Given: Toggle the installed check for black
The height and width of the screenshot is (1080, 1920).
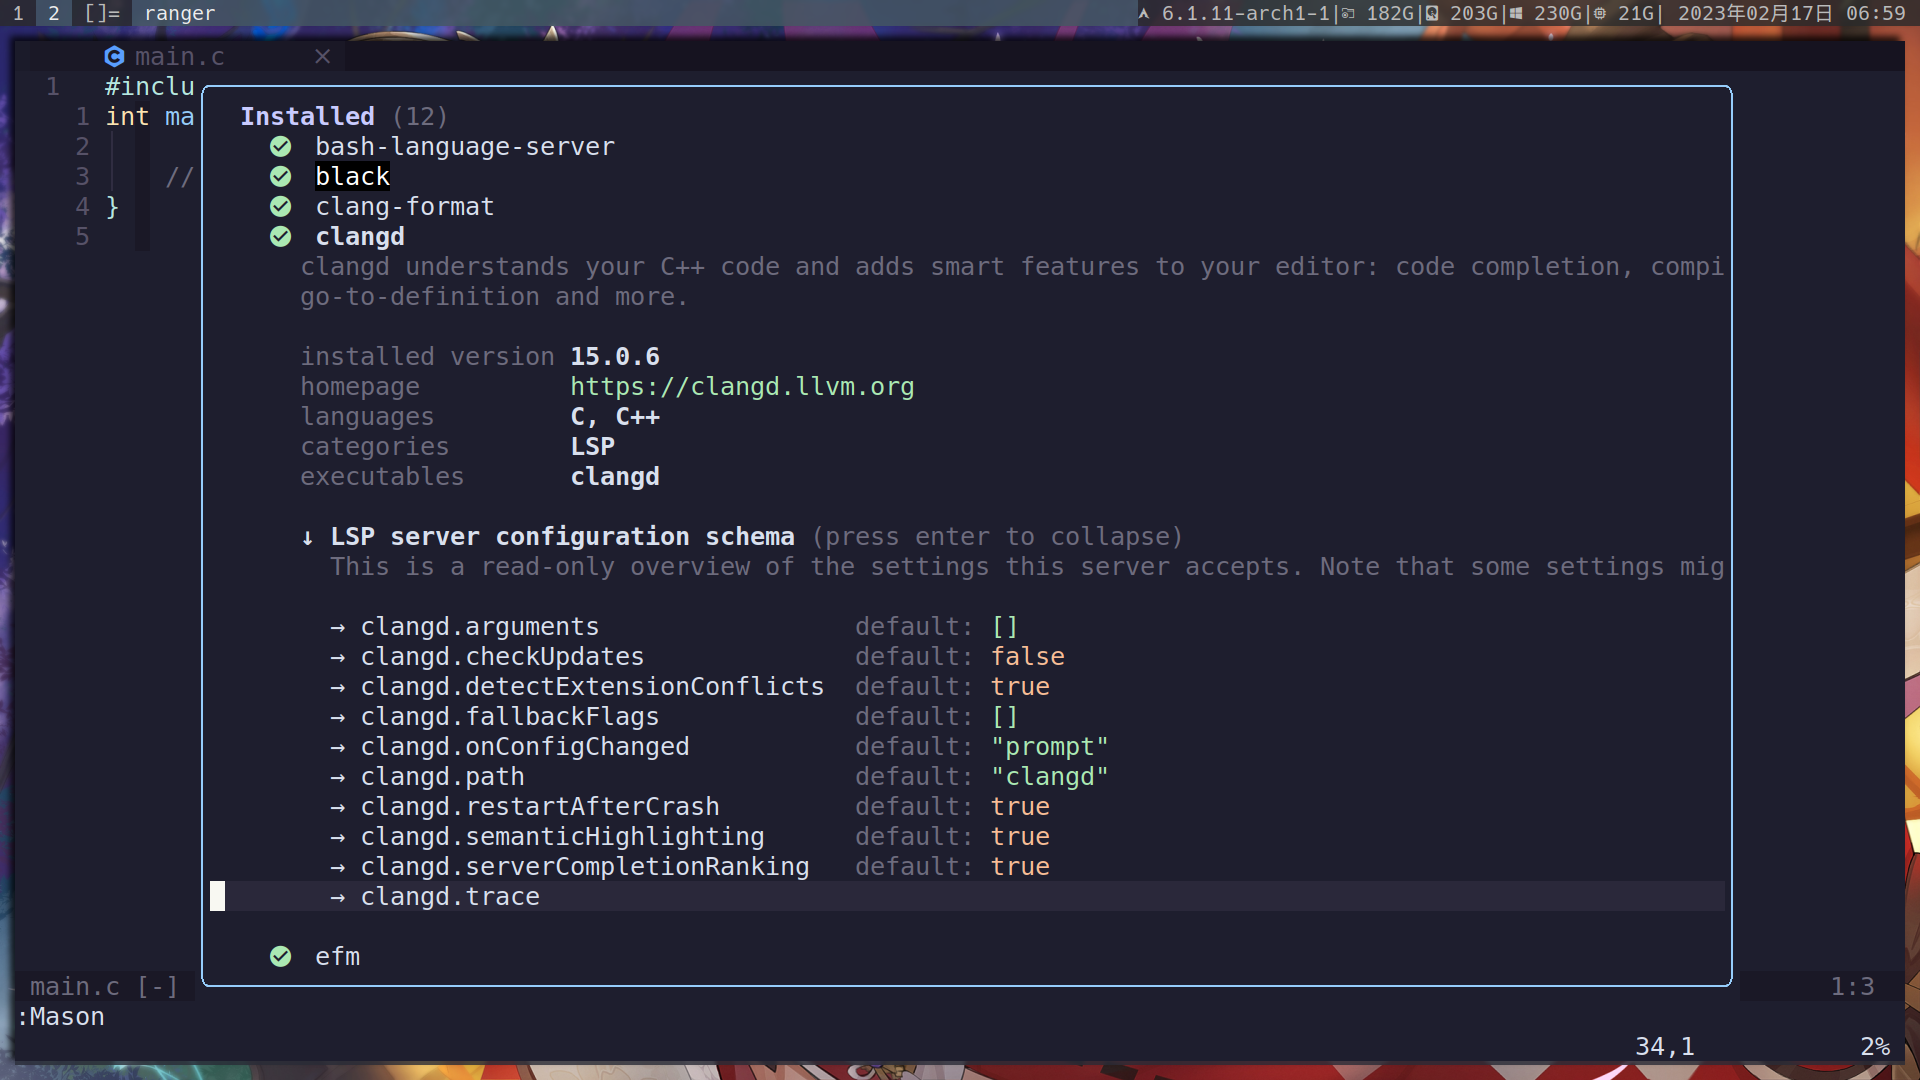Looking at the screenshot, I should [x=280, y=176].
